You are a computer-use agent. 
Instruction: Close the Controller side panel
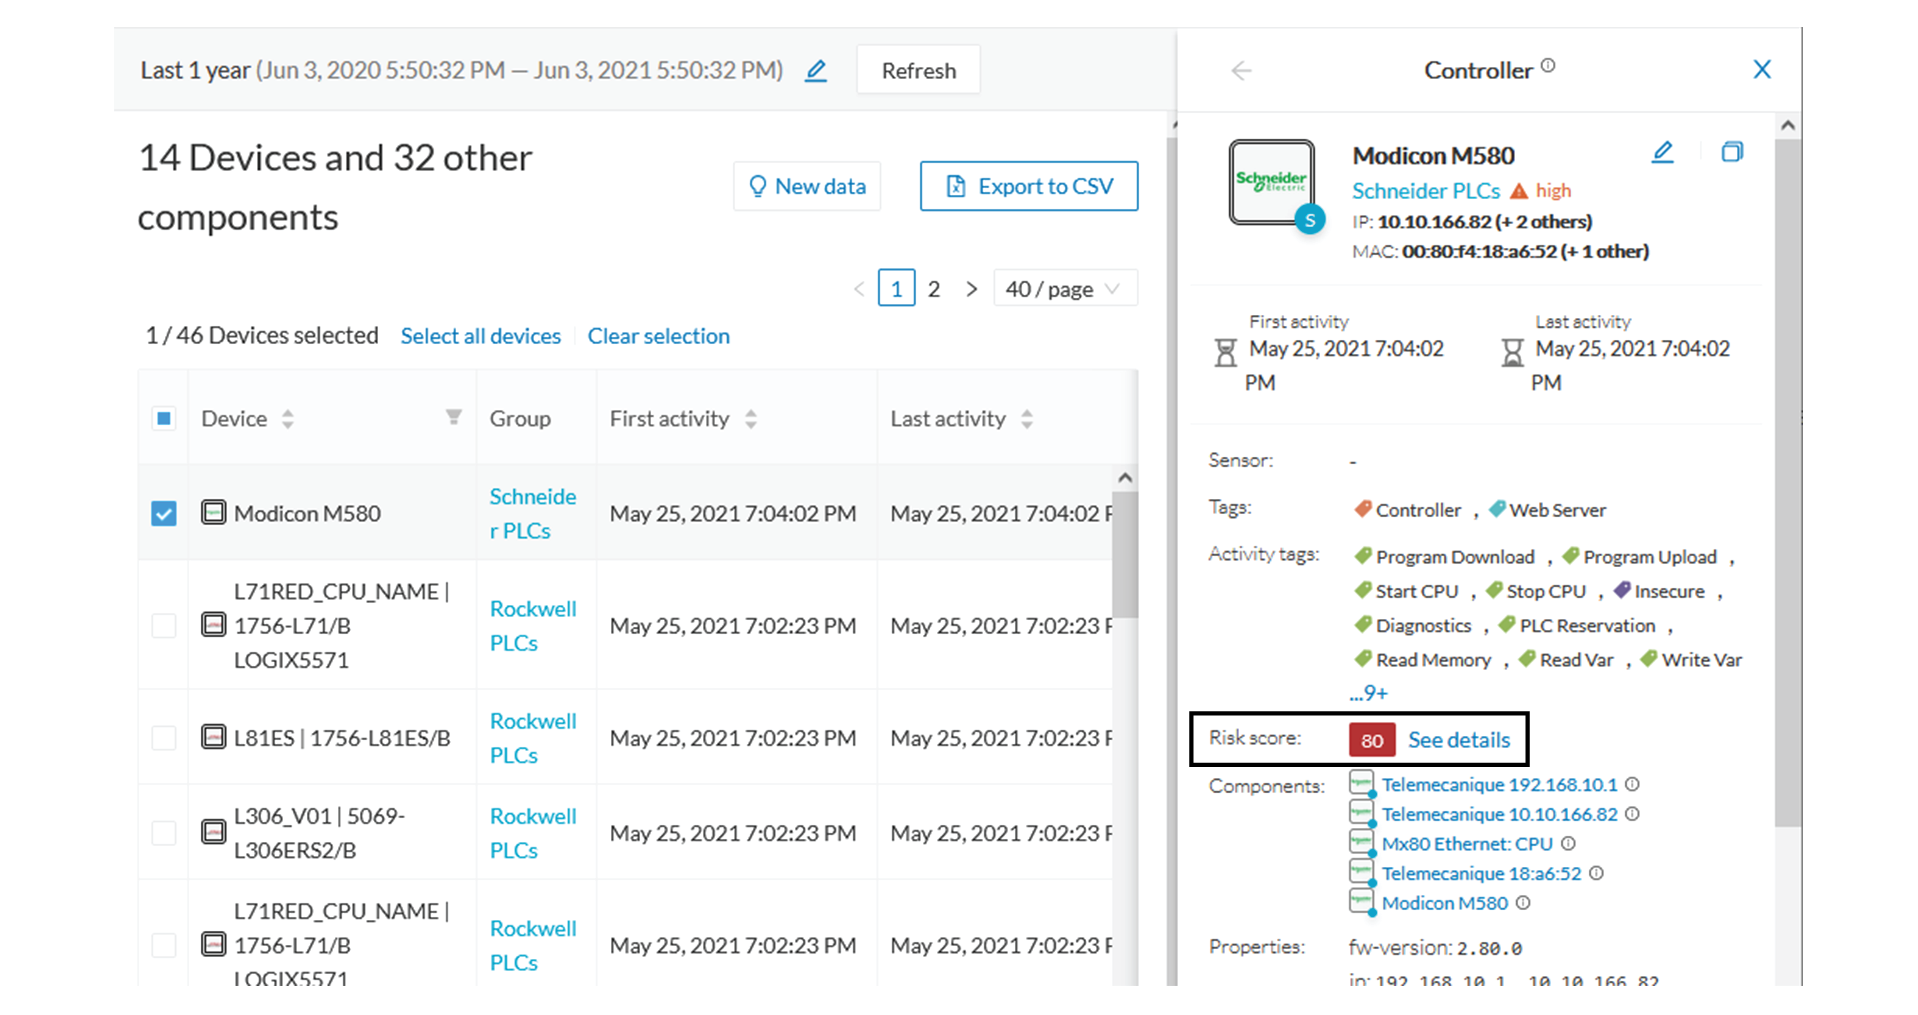point(1762,69)
